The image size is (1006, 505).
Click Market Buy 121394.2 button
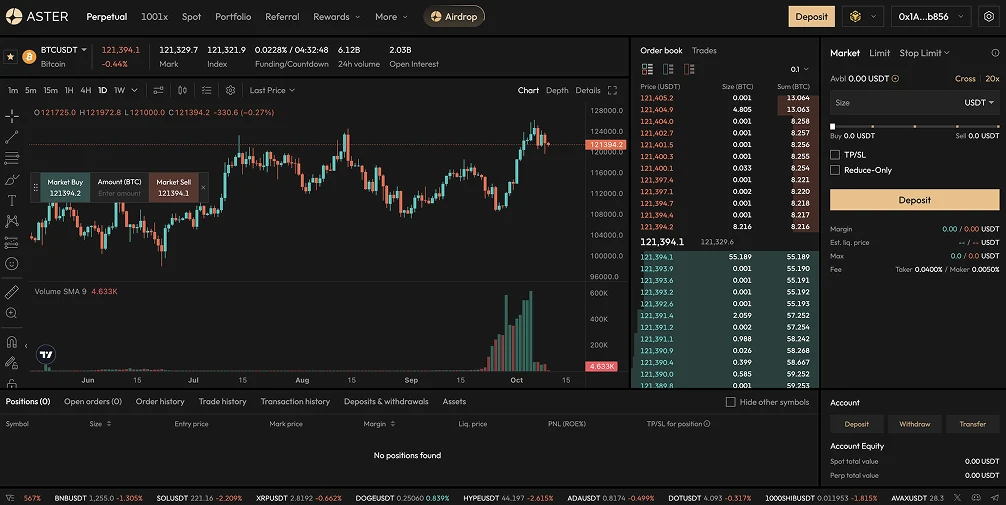65,187
